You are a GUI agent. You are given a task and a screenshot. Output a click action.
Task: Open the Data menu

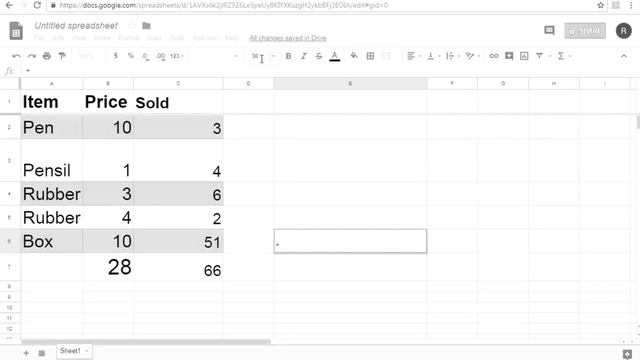click(154, 38)
